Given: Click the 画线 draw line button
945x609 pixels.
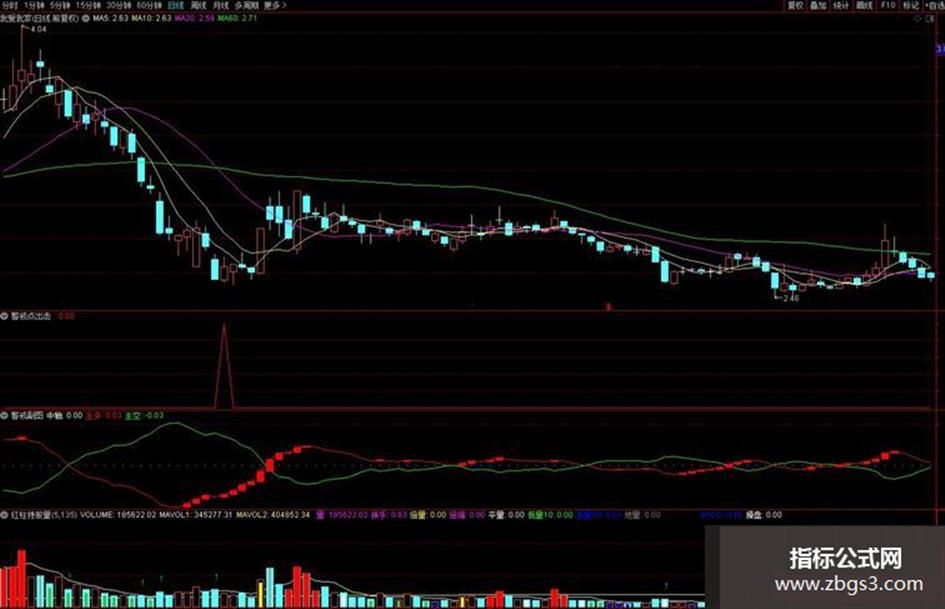Looking at the screenshot, I should tap(864, 5).
